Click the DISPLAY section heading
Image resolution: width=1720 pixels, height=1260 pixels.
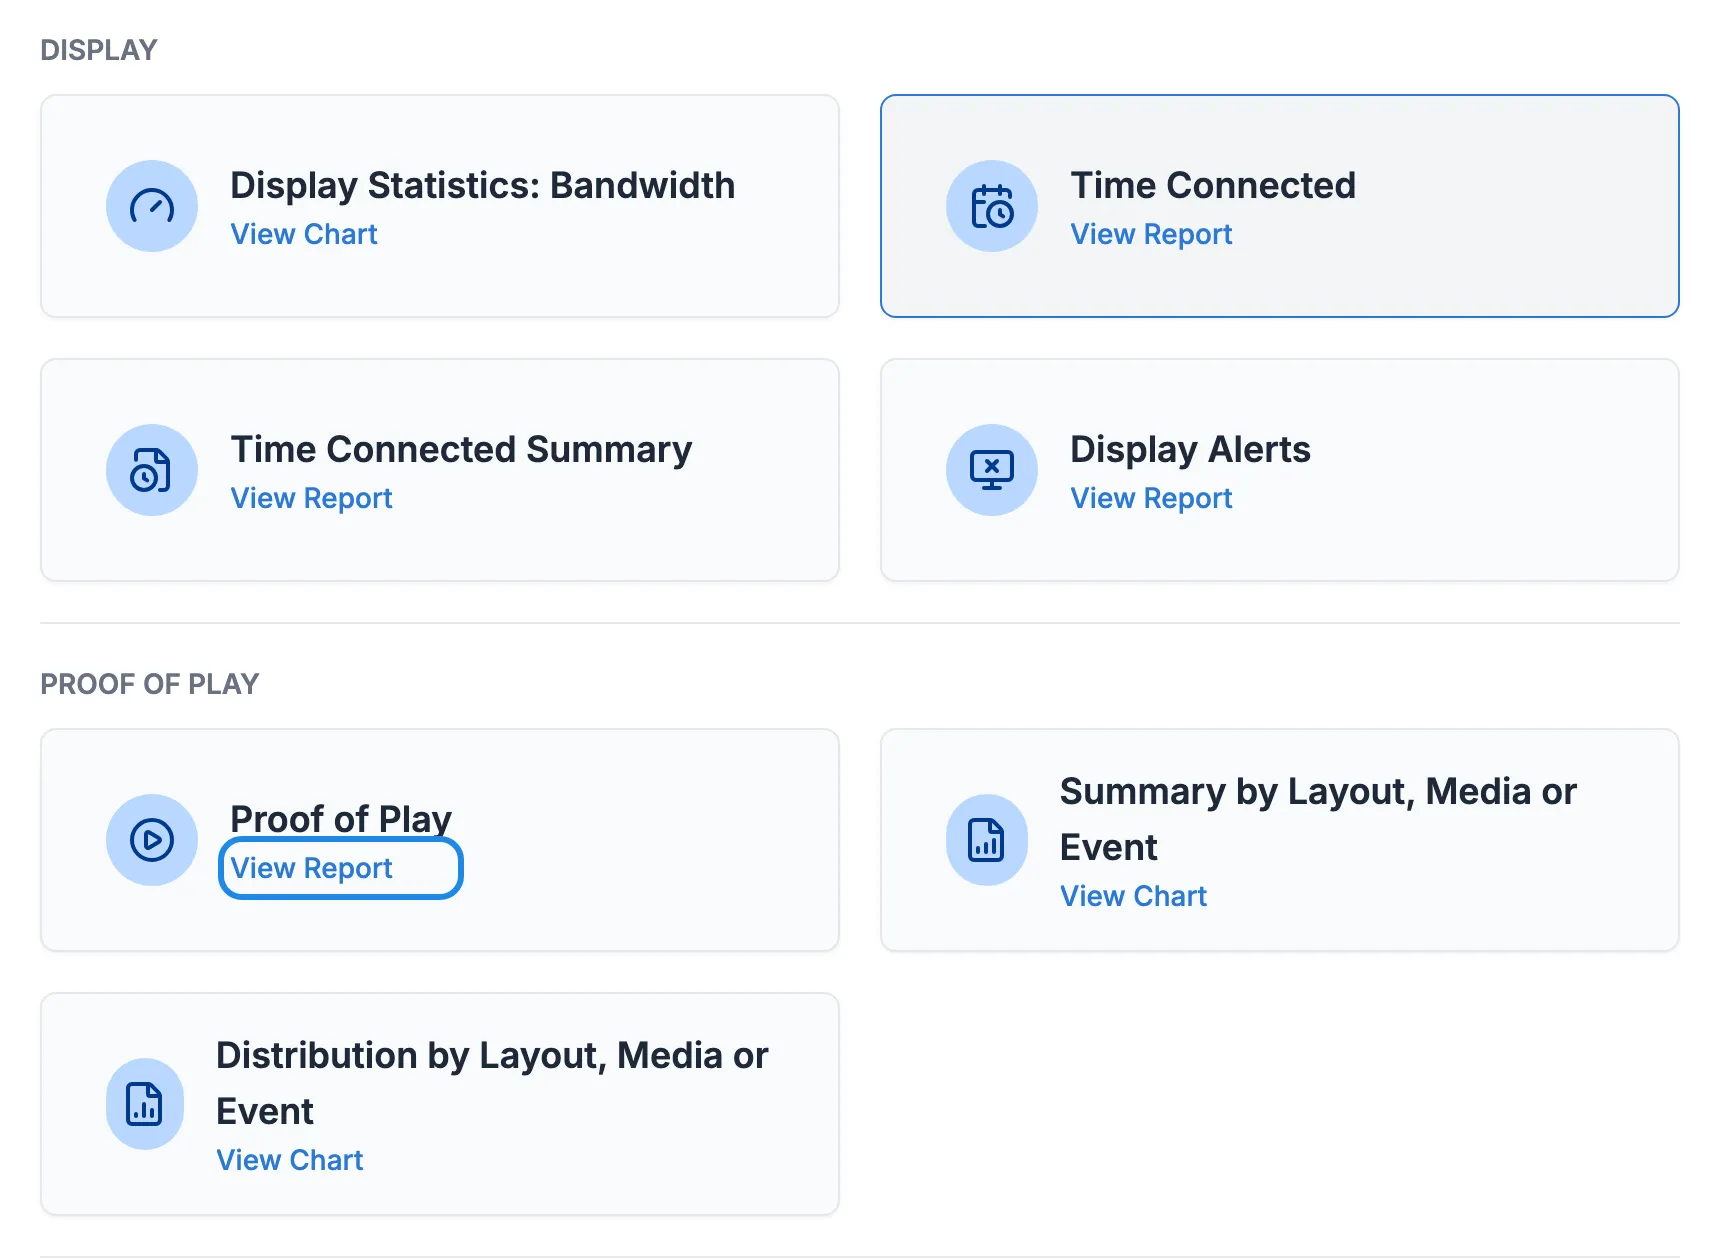(x=99, y=50)
